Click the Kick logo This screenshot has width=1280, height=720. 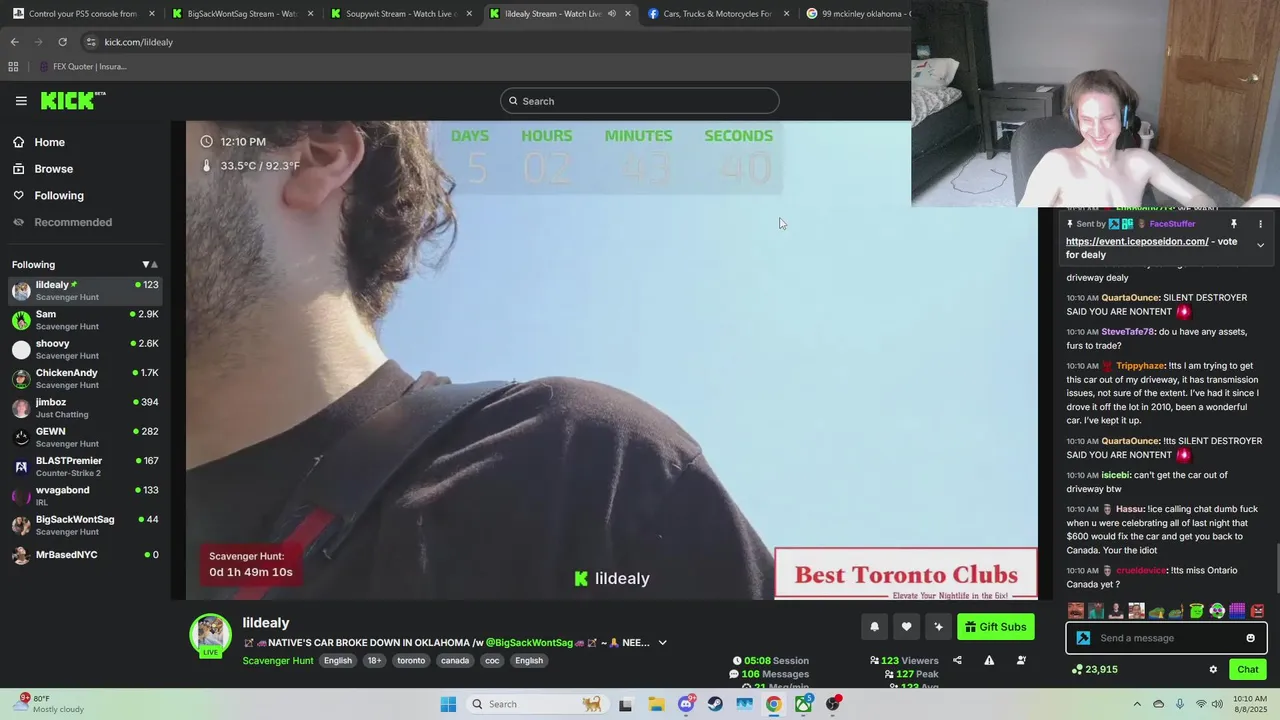click(73, 100)
